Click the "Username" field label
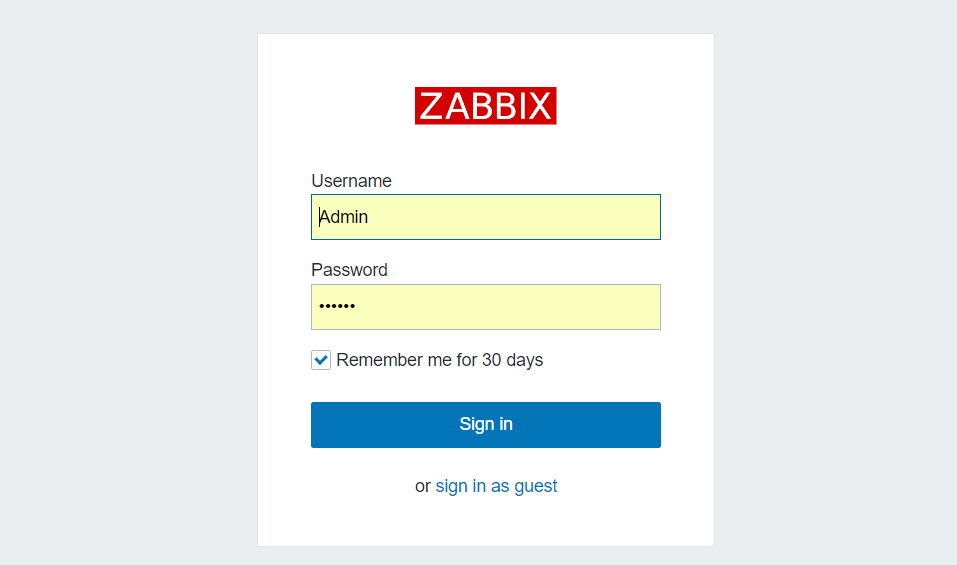 tap(351, 181)
